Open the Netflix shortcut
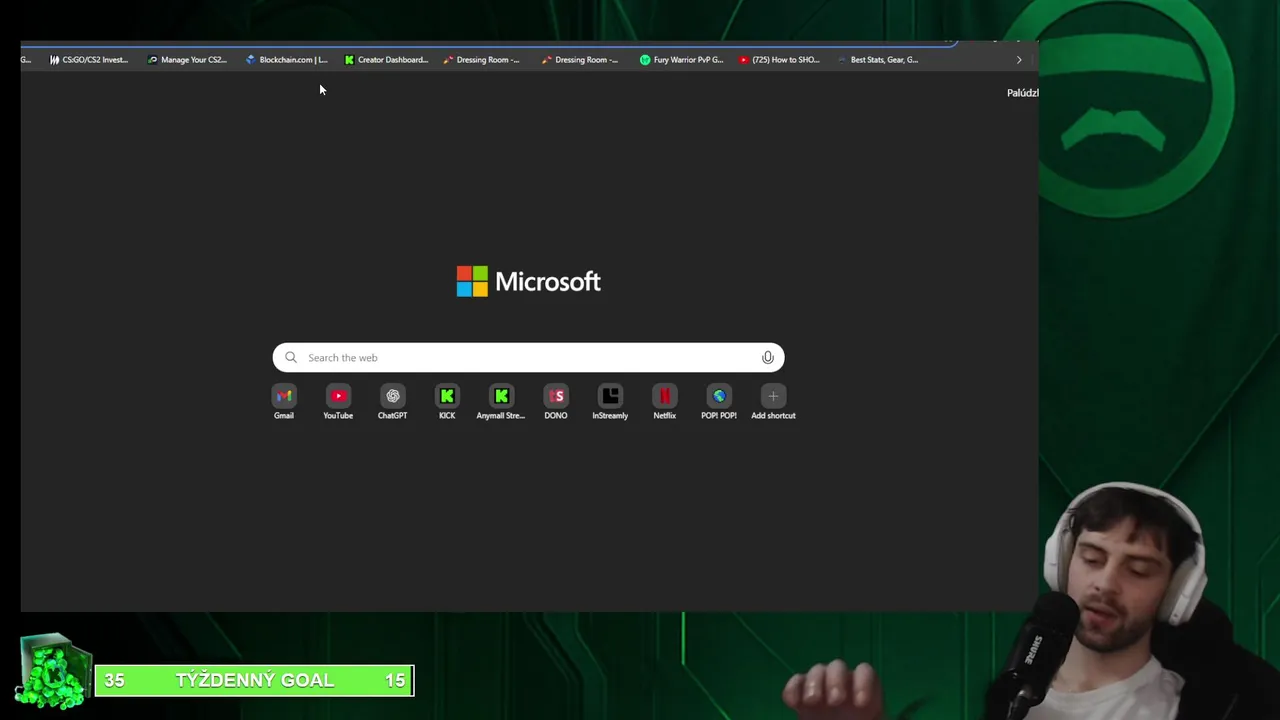The width and height of the screenshot is (1280, 720). point(665,403)
